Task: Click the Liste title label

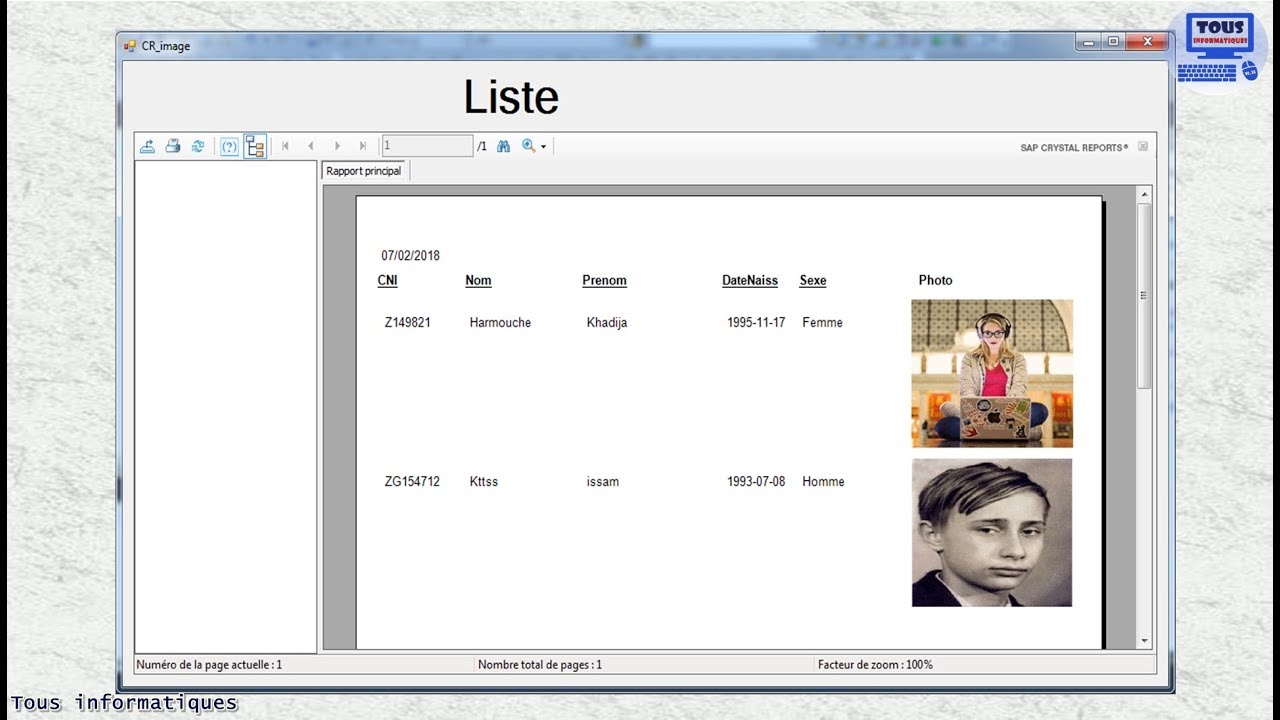Action: pos(511,97)
